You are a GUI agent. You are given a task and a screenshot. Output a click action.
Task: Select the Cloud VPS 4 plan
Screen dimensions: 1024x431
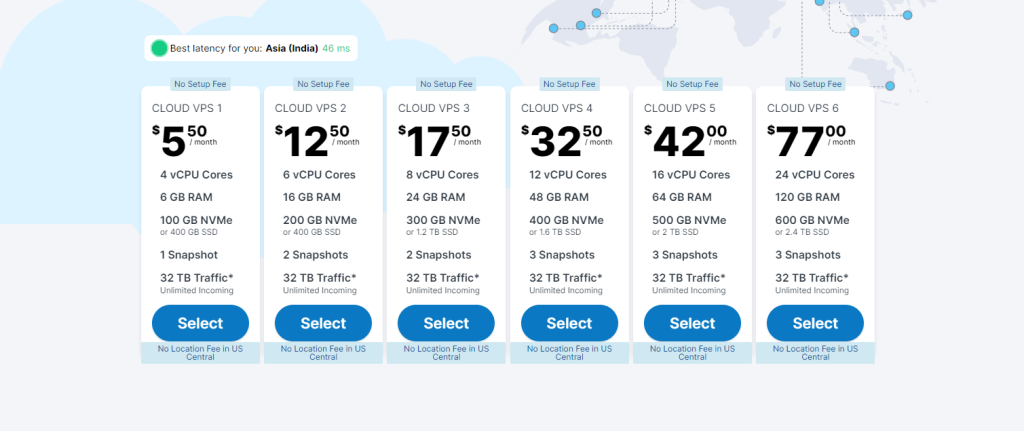tap(569, 323)
